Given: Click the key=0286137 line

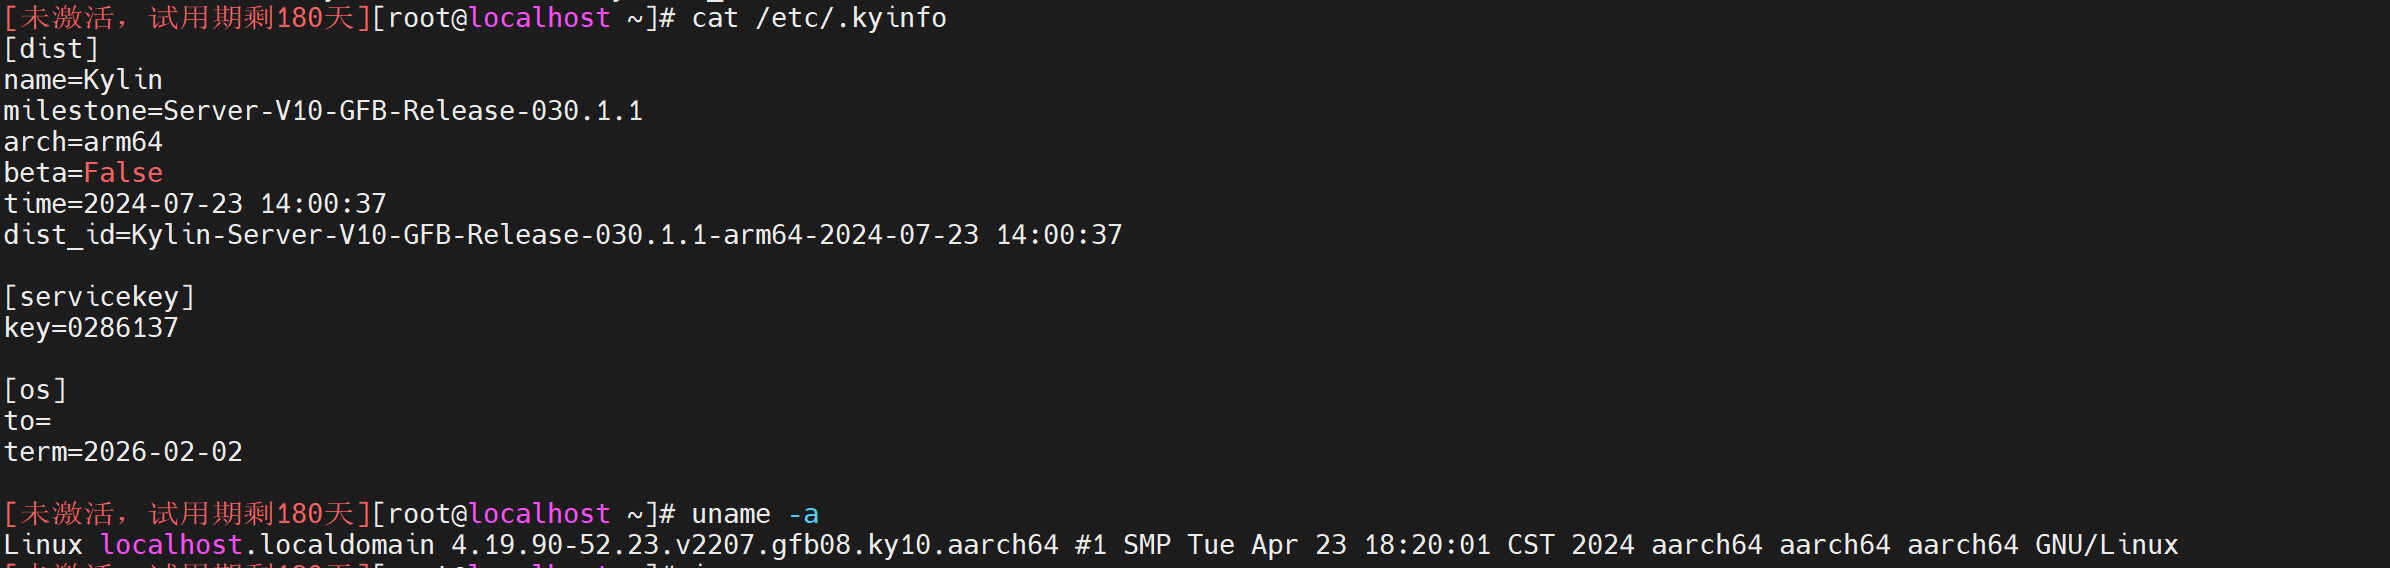Looking at the screenshot, I should [91, 328].
